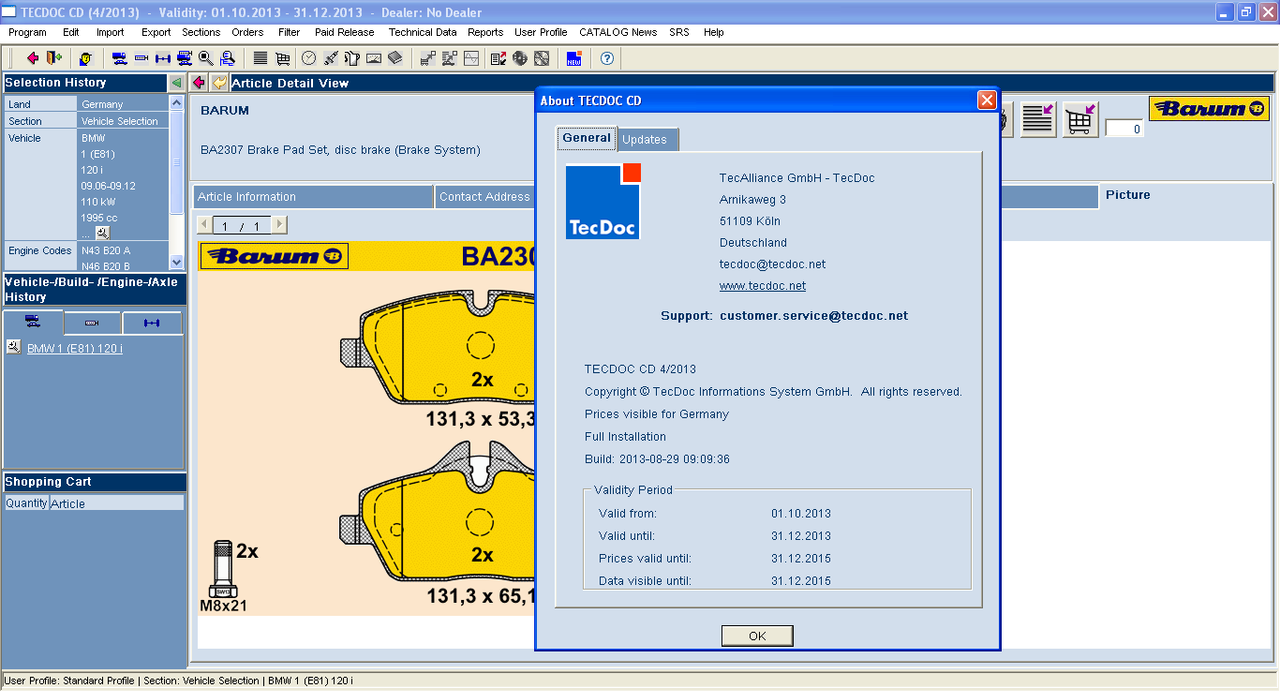Switch to engine history tab
Viewport: 1280px width, 692px height.
(x=92, y=323)
